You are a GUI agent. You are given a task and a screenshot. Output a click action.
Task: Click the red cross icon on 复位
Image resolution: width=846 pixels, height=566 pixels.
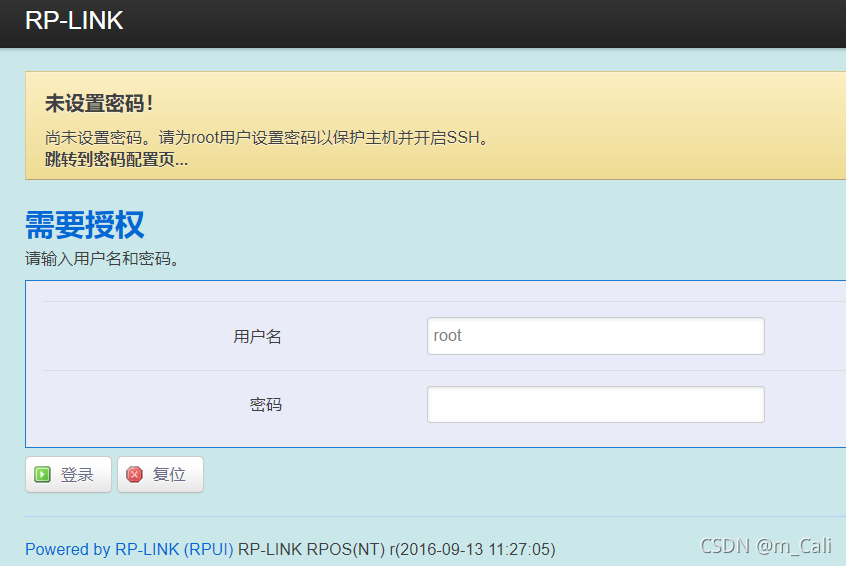pyautogui.click(x=134, y=474)
